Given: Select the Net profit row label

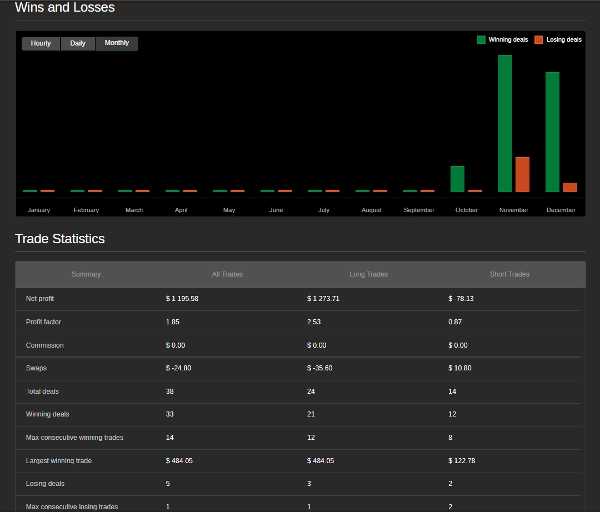Looking at the screenshot, I should click(x=41, y=299).
